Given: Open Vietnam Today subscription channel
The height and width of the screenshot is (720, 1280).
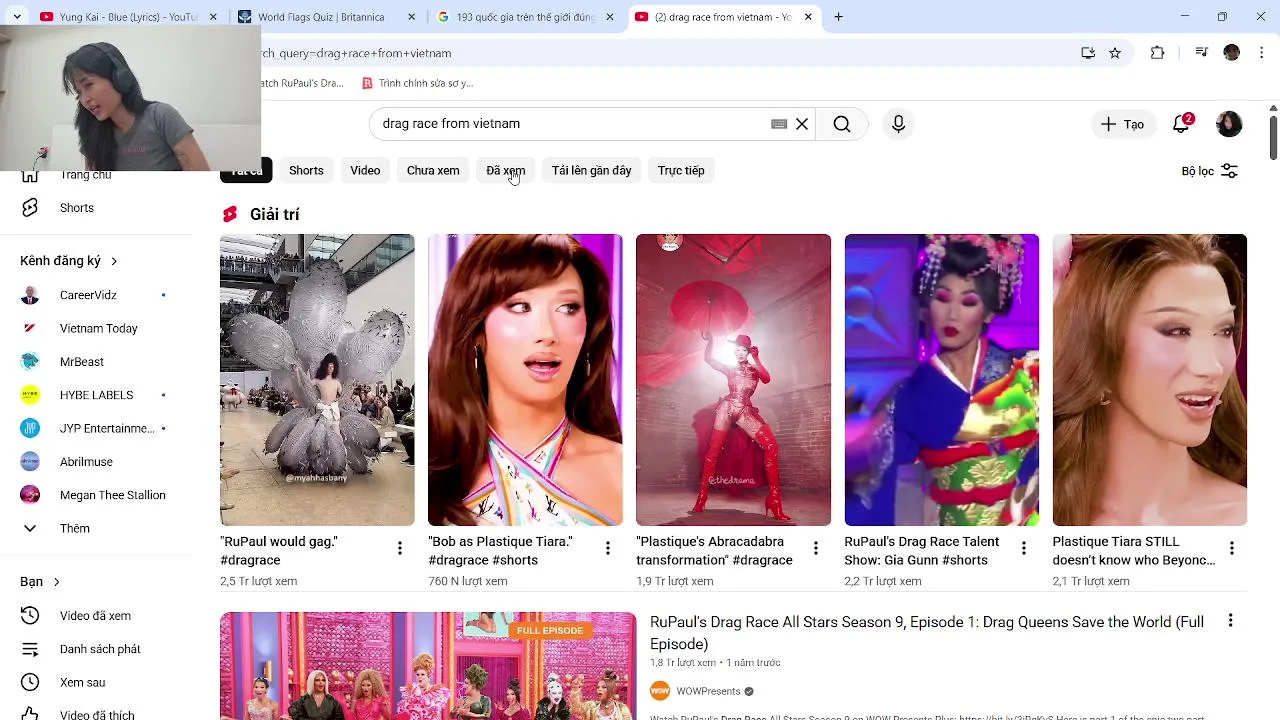Looking at the screenshot, I should [98, 328].
